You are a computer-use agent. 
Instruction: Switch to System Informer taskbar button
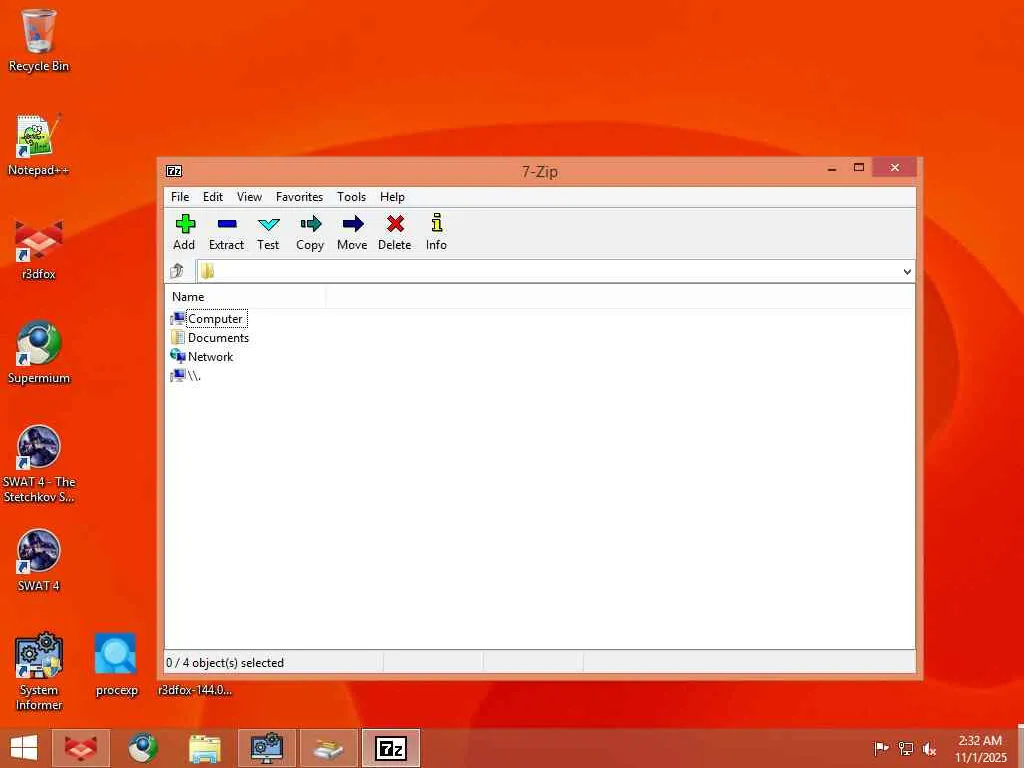point(267,748)
